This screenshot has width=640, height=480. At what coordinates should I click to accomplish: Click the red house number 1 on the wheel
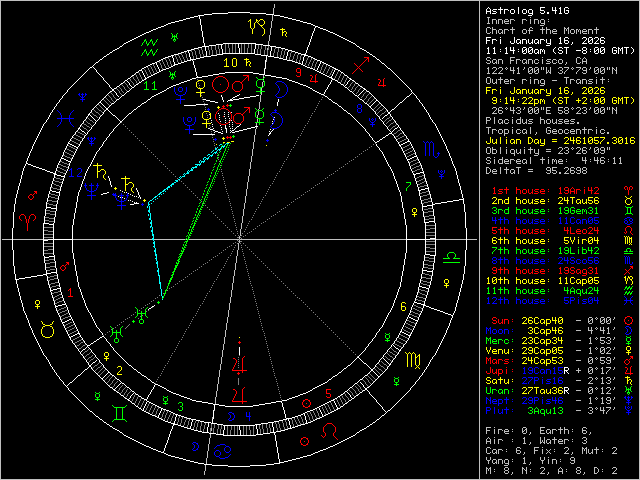[71, 292]
